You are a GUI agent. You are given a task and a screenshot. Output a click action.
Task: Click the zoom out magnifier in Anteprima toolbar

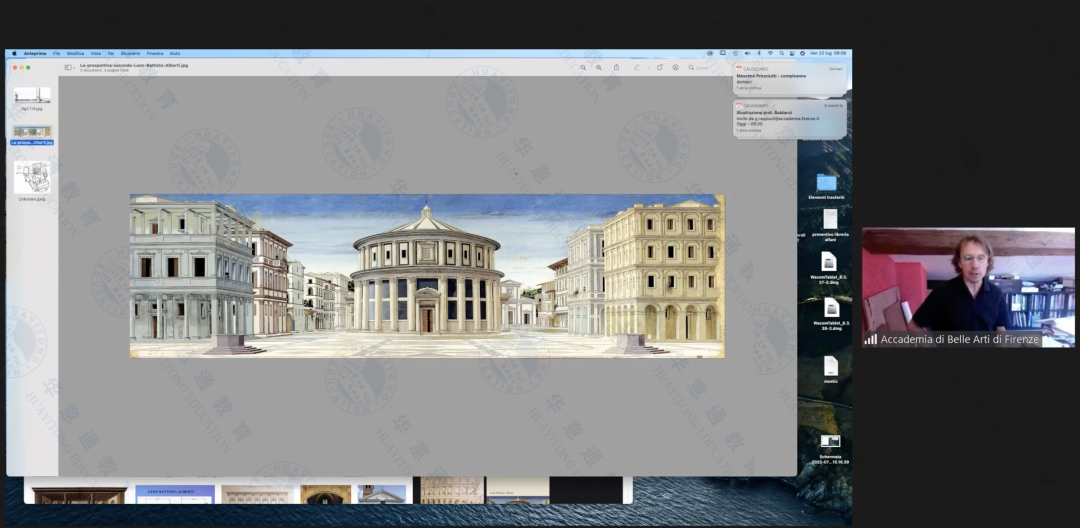(x=583, y=67)
